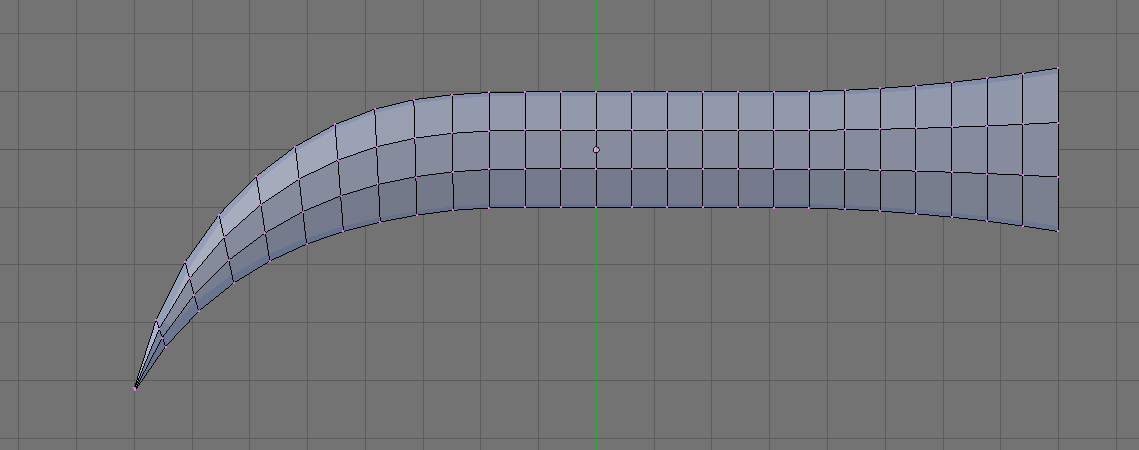Select the topmost segment of the right end edge
The image size is (1139, 450).
click(1058, 96)
